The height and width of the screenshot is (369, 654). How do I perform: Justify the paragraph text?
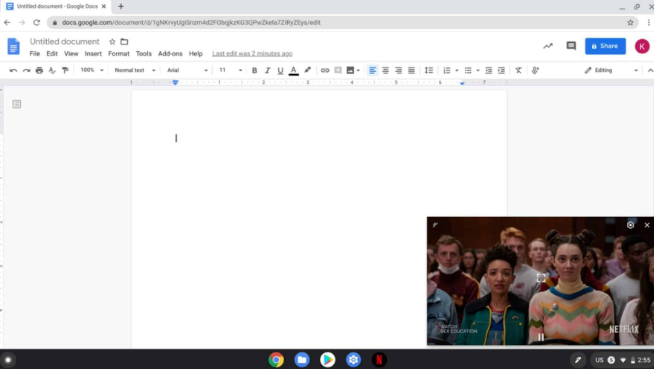[x=411, y=70]
